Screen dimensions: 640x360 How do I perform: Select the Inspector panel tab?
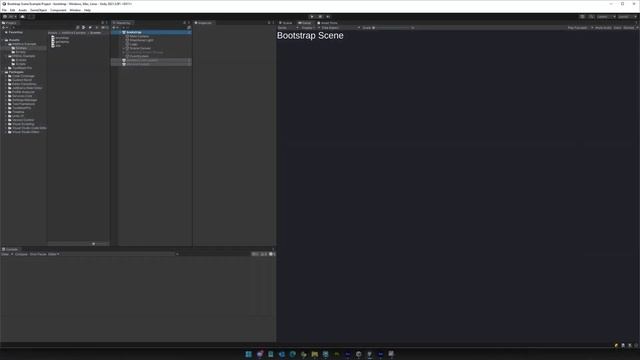[203, 23]
